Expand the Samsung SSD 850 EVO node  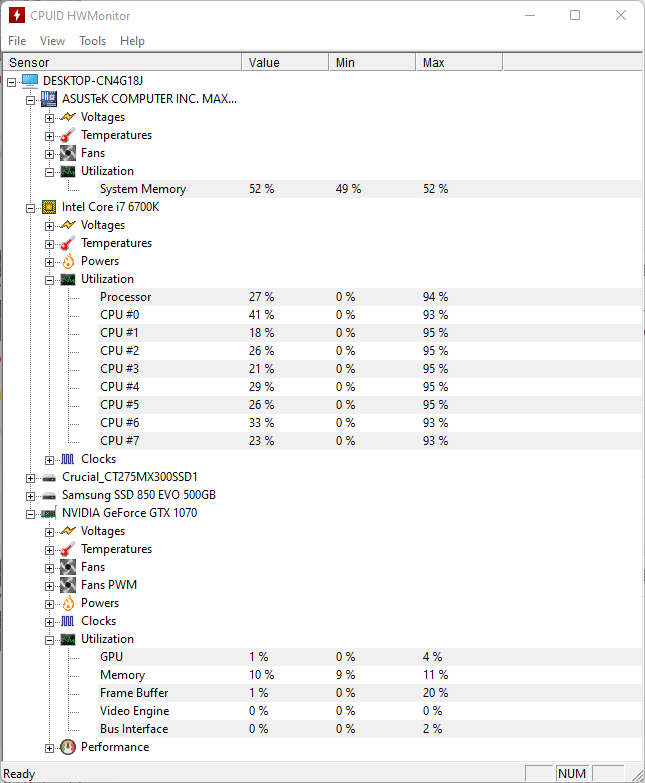pos(30,496)
